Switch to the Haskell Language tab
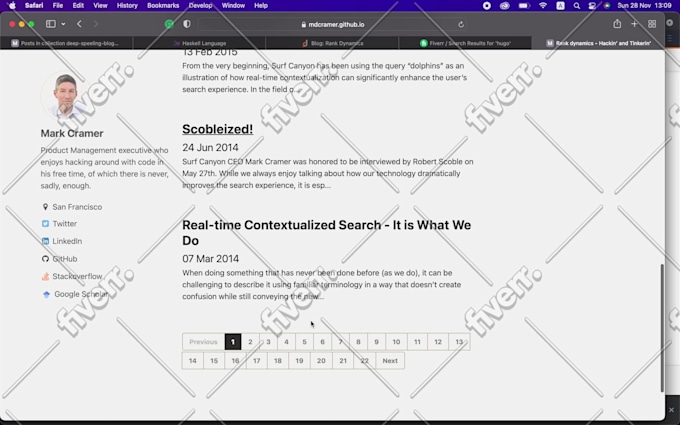The height and width of the screenshot is (425, 680). pos(199,43)
